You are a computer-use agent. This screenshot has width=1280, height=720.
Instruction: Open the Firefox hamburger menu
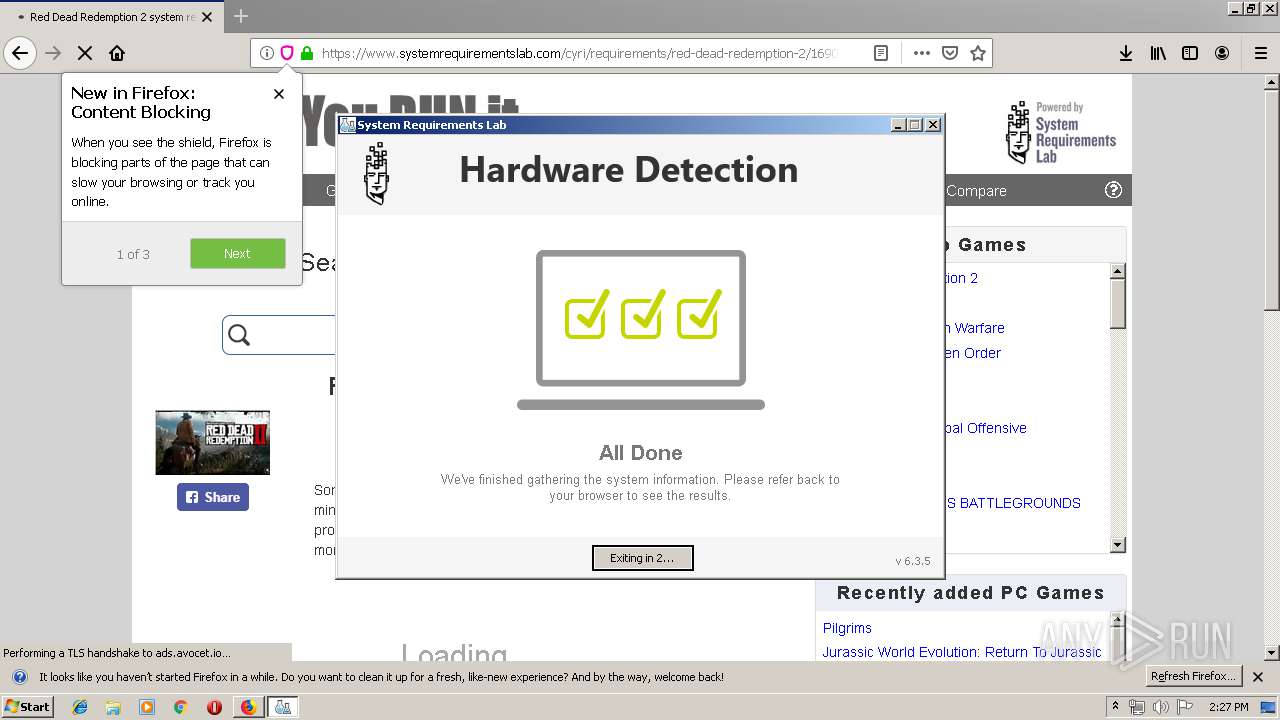pyautogui.click(x=1261, y=53)
